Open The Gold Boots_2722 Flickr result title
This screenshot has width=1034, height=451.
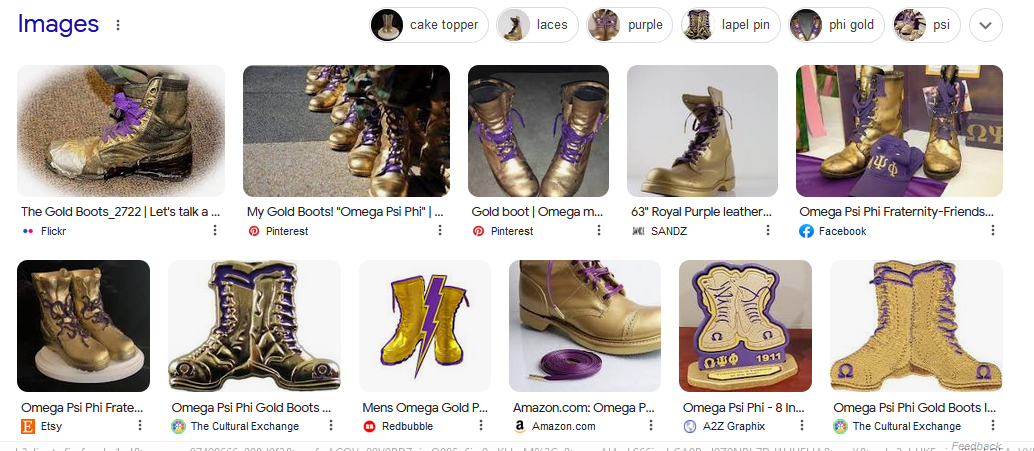[x=120, y=212]
